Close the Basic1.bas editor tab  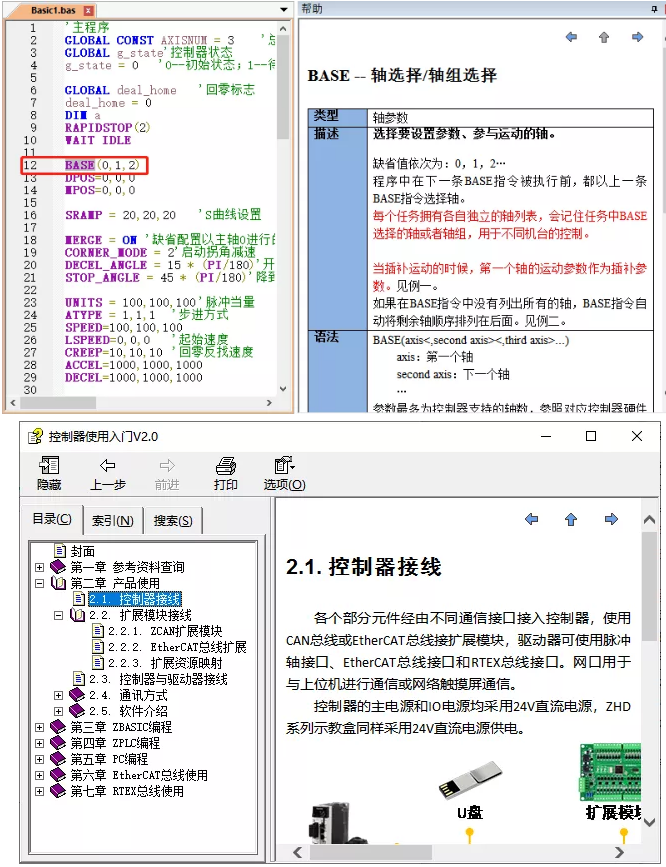click(x=88, y=11)
